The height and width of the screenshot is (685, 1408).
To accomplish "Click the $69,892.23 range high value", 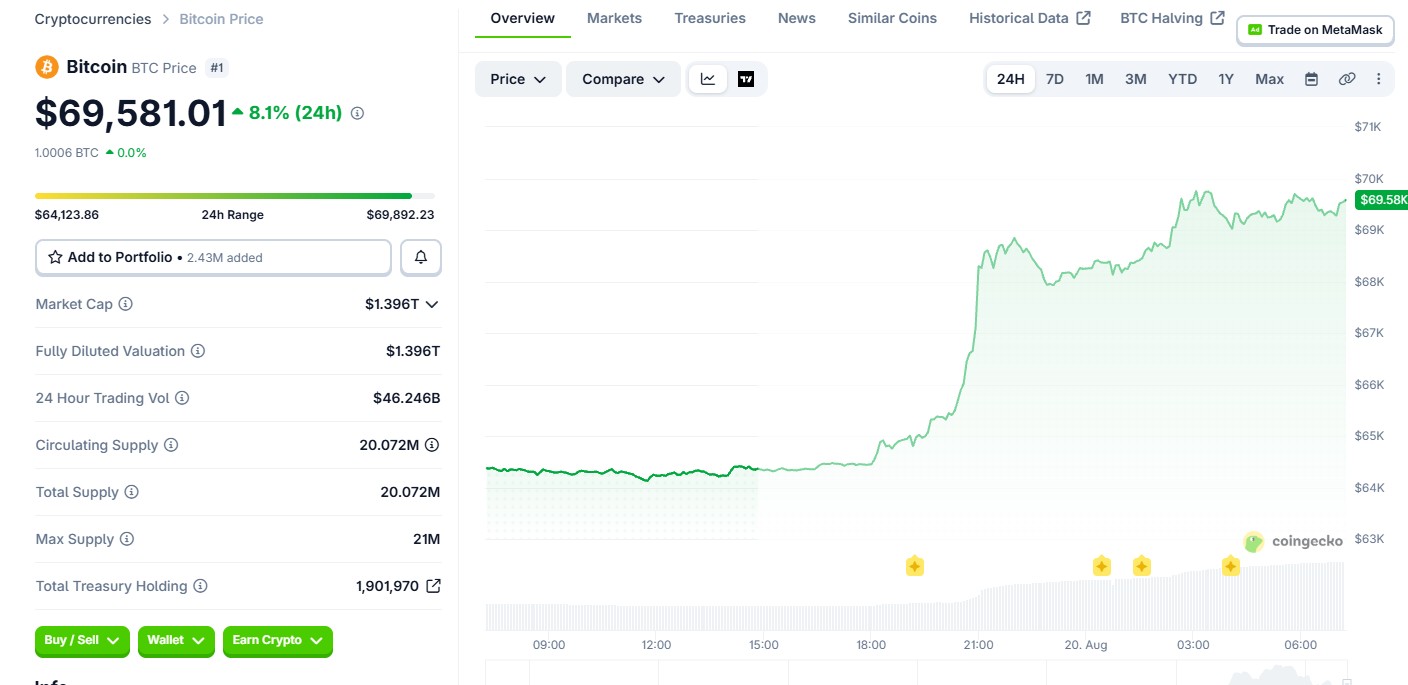I will pos(400,214).
